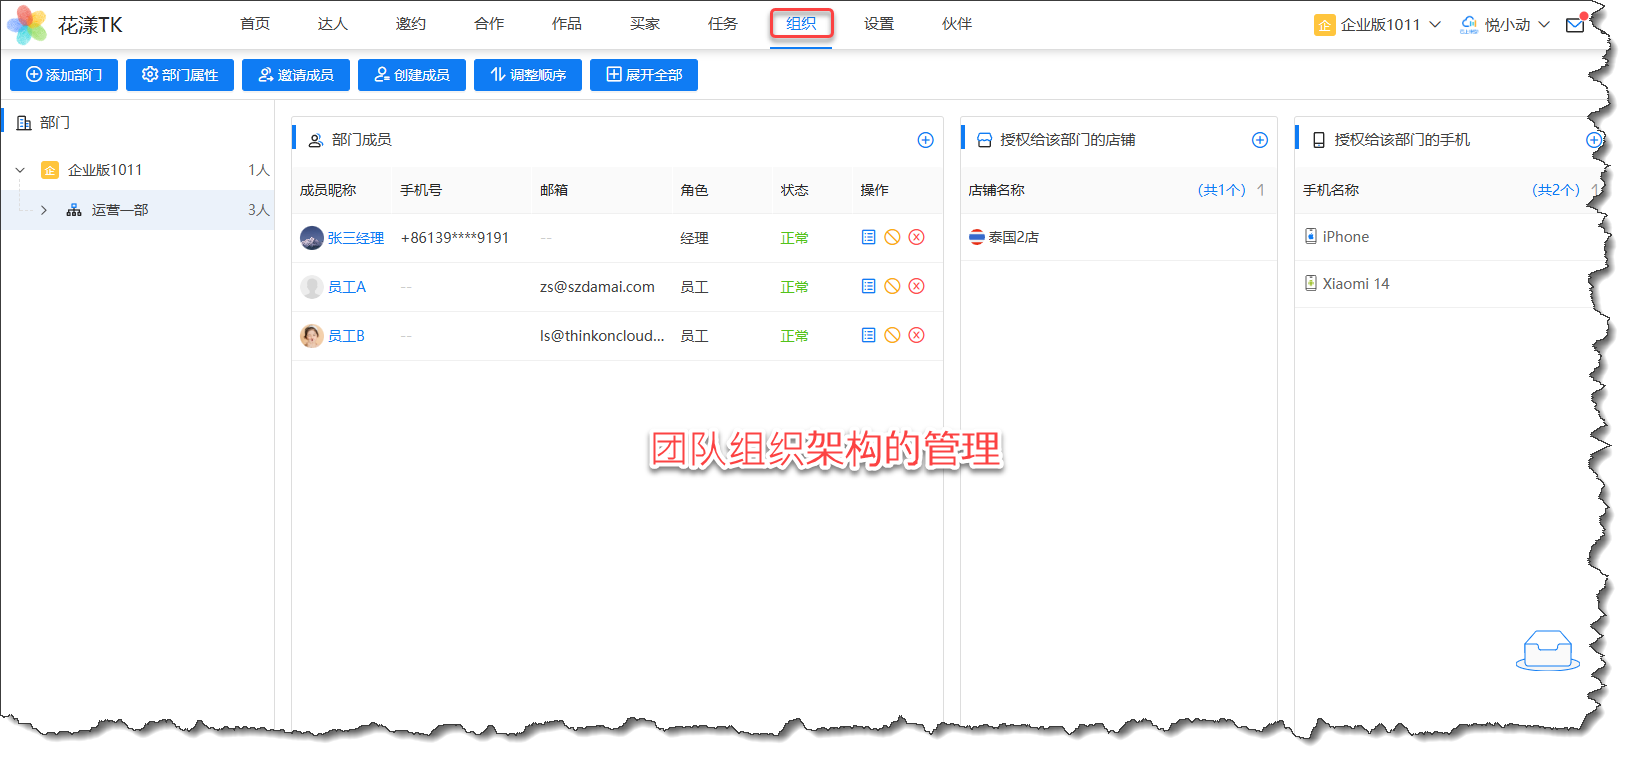This screenshot has height=761, width=1633.
Task: Click the floating inbox icon at bottom right
Action: pos(1547,650)
